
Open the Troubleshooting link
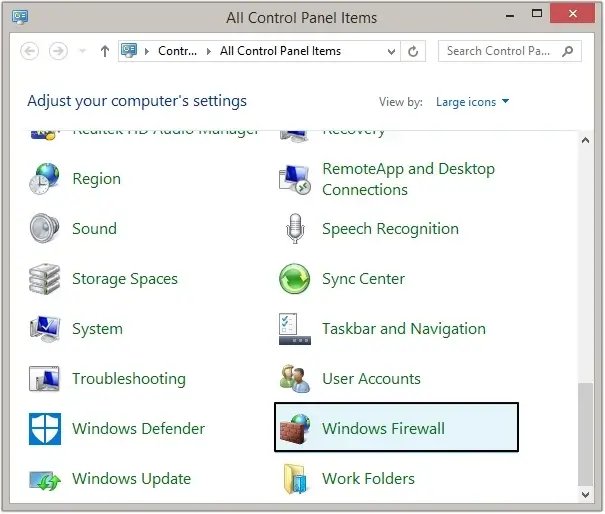coord(129,379)
